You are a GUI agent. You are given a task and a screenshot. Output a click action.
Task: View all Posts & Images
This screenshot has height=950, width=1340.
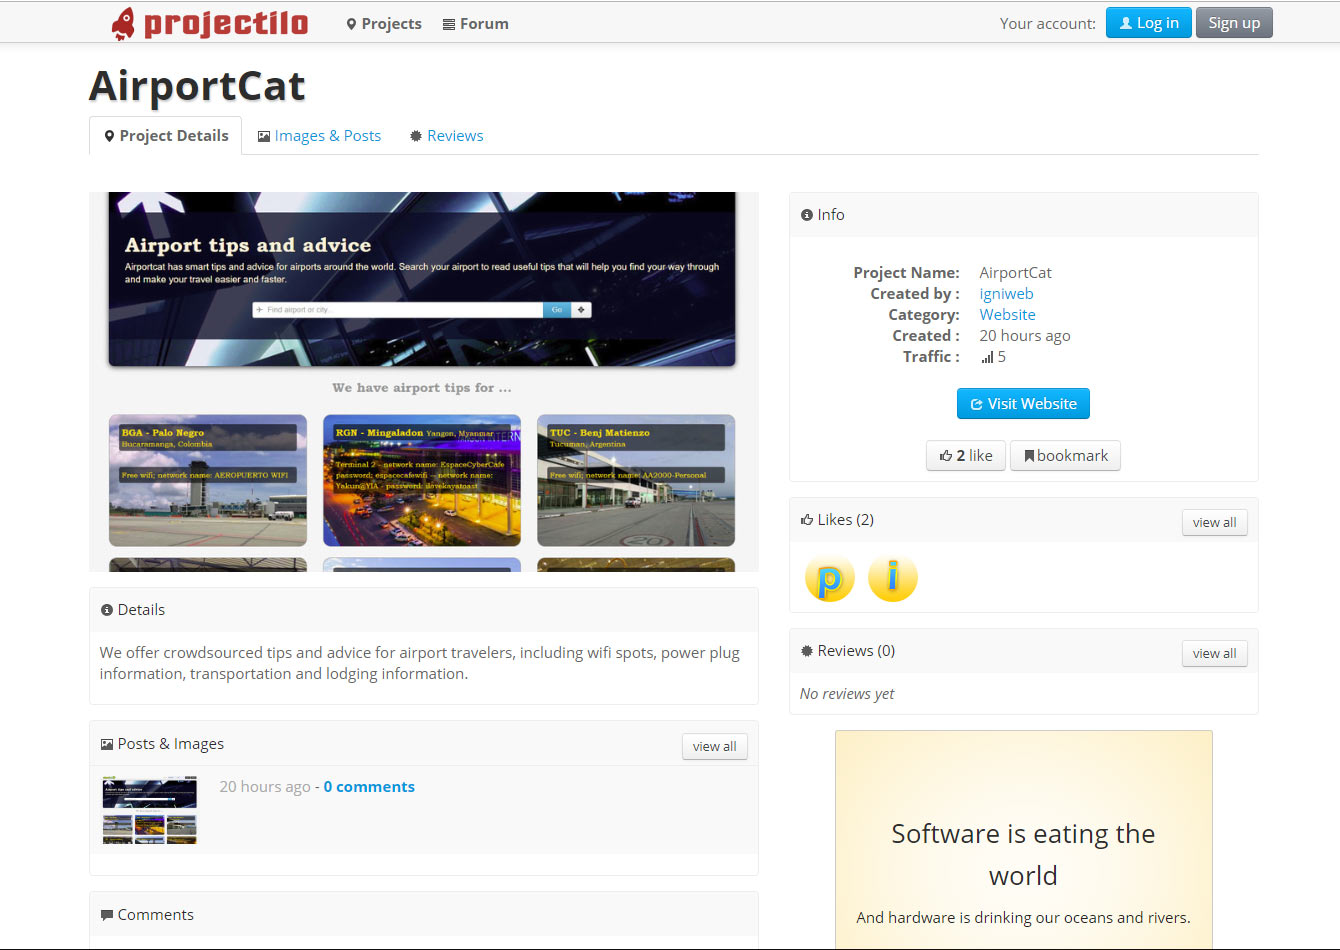coord(715,747)
